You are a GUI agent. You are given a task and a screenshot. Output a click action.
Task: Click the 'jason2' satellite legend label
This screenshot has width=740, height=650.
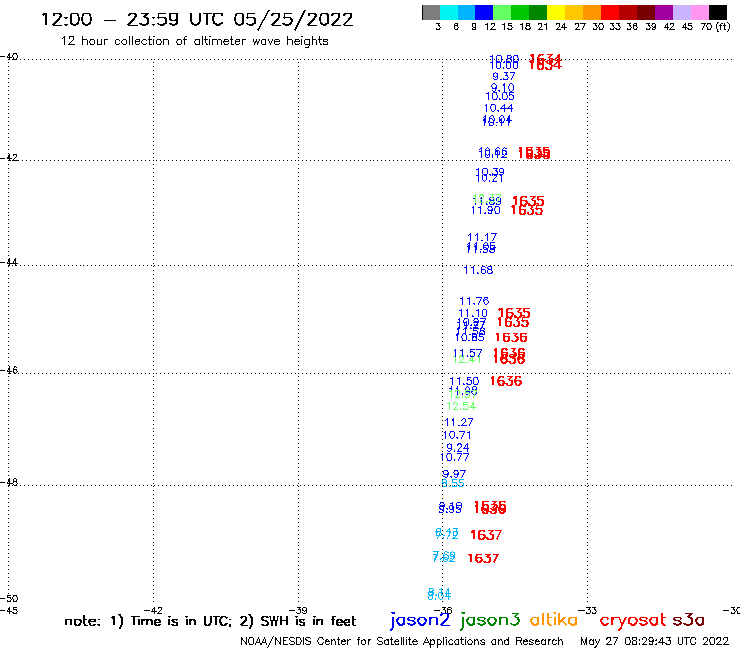pos(420,620)
